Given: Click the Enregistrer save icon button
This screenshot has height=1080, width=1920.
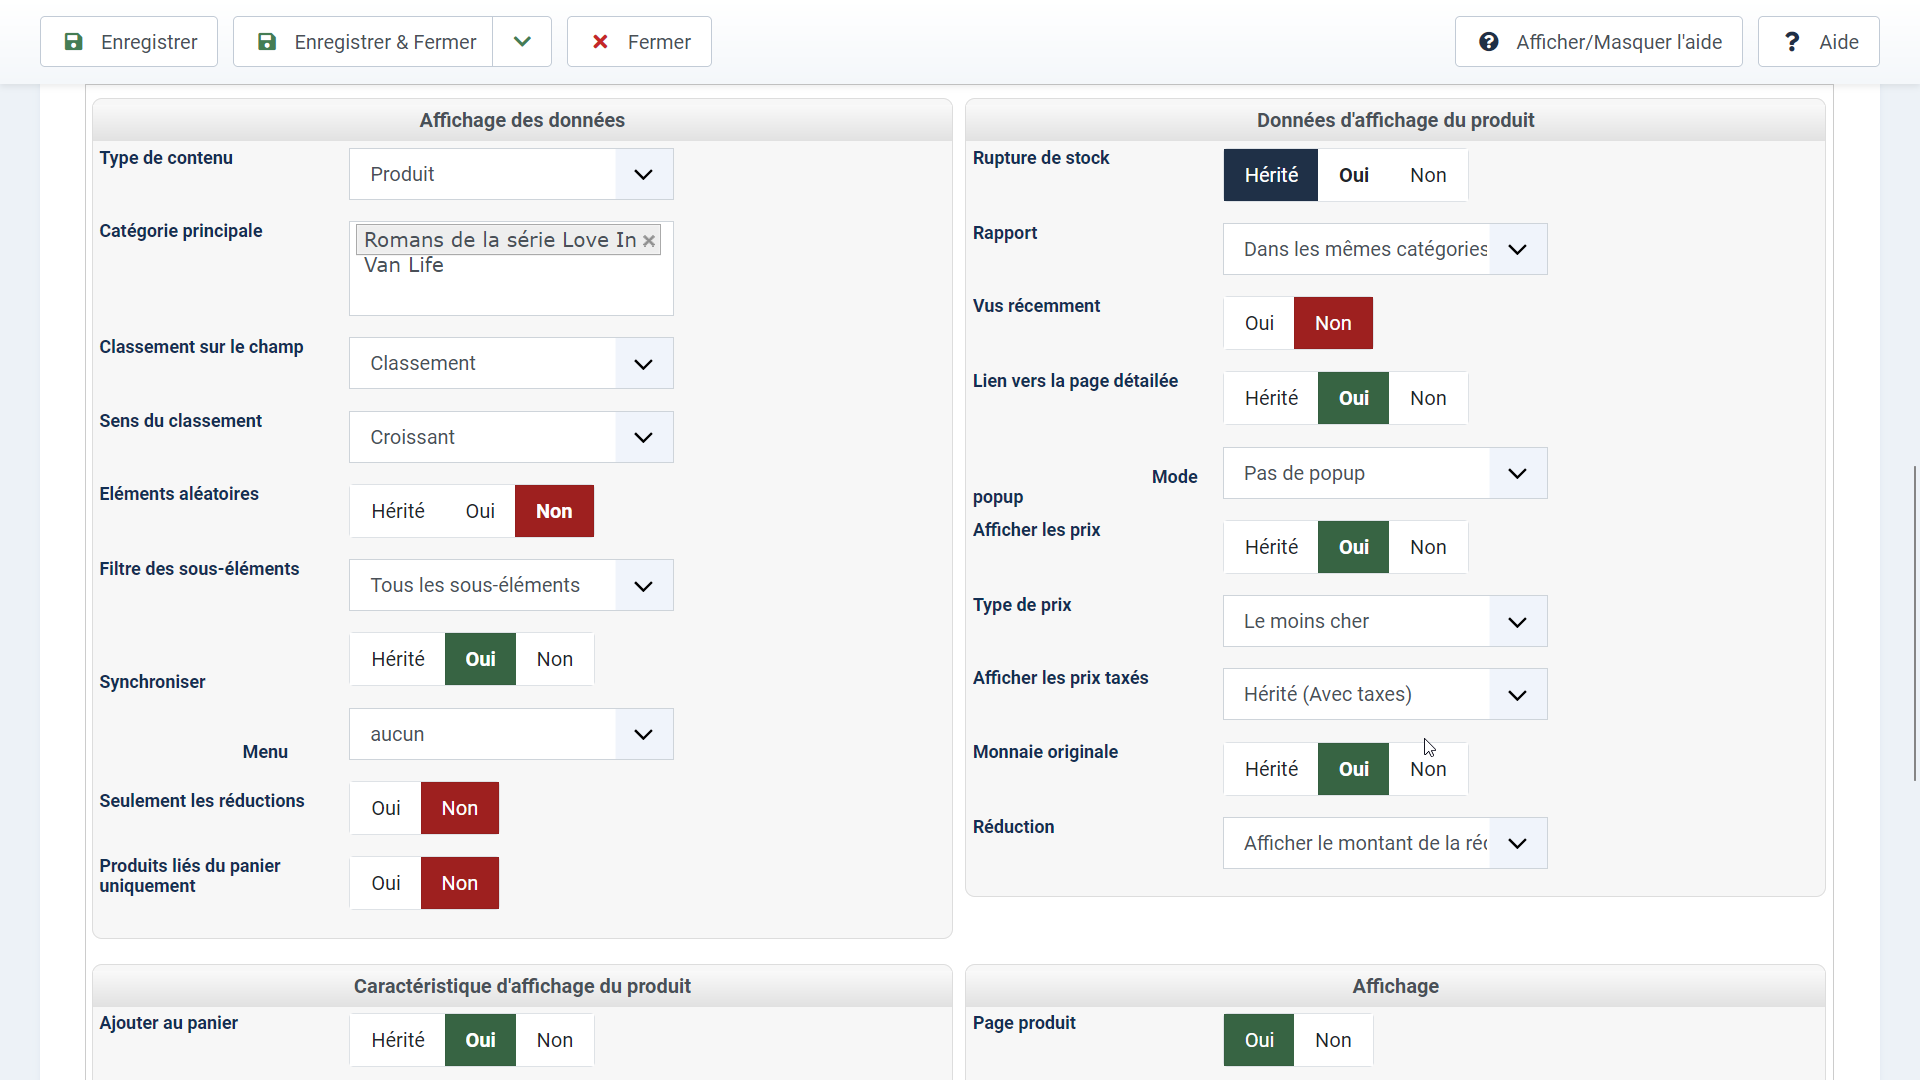Looking at the screenshot, I should 74,42.
